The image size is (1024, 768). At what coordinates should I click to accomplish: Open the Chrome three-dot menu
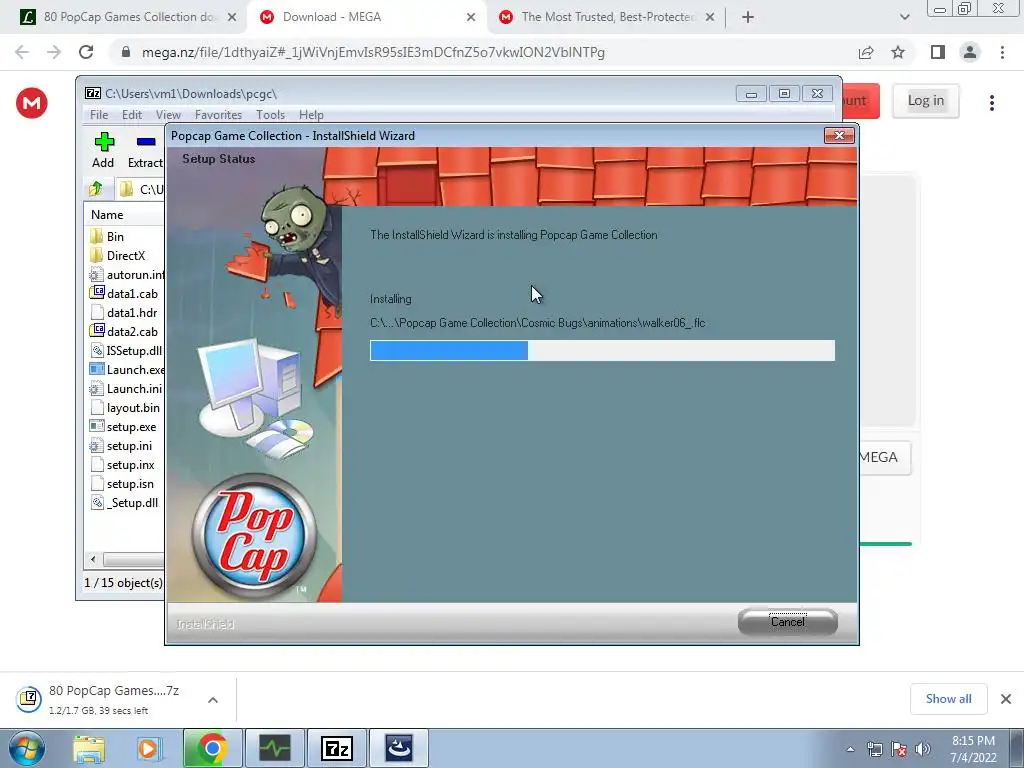[x=1002, y=52]
